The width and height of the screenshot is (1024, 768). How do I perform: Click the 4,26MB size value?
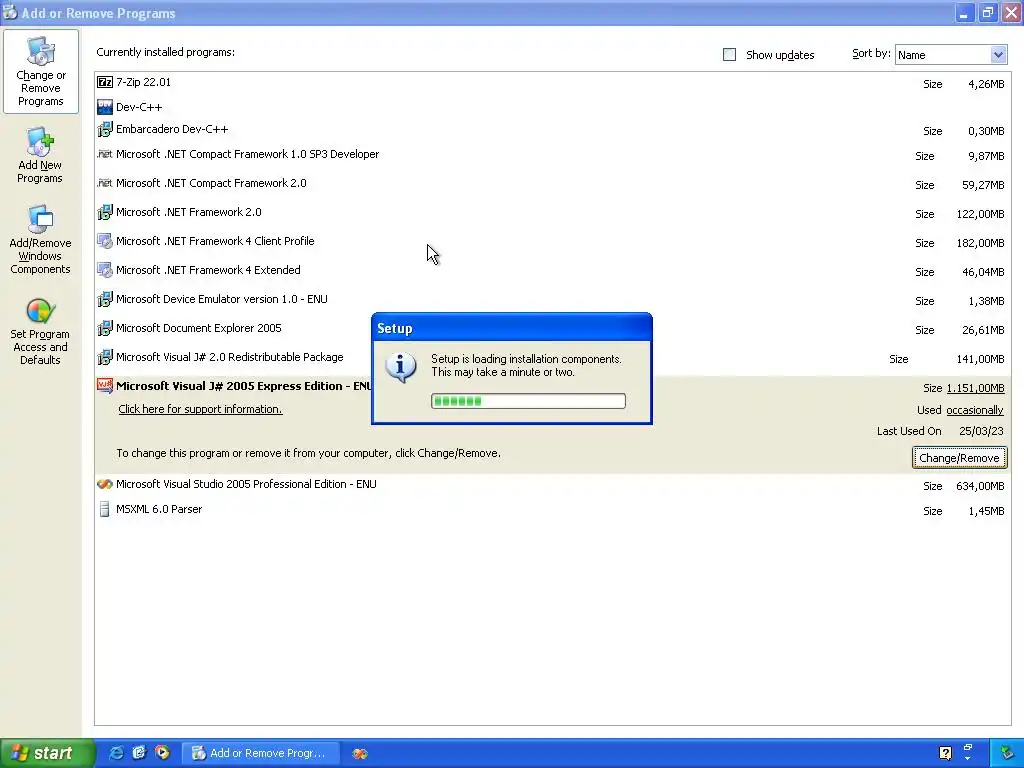986,84
